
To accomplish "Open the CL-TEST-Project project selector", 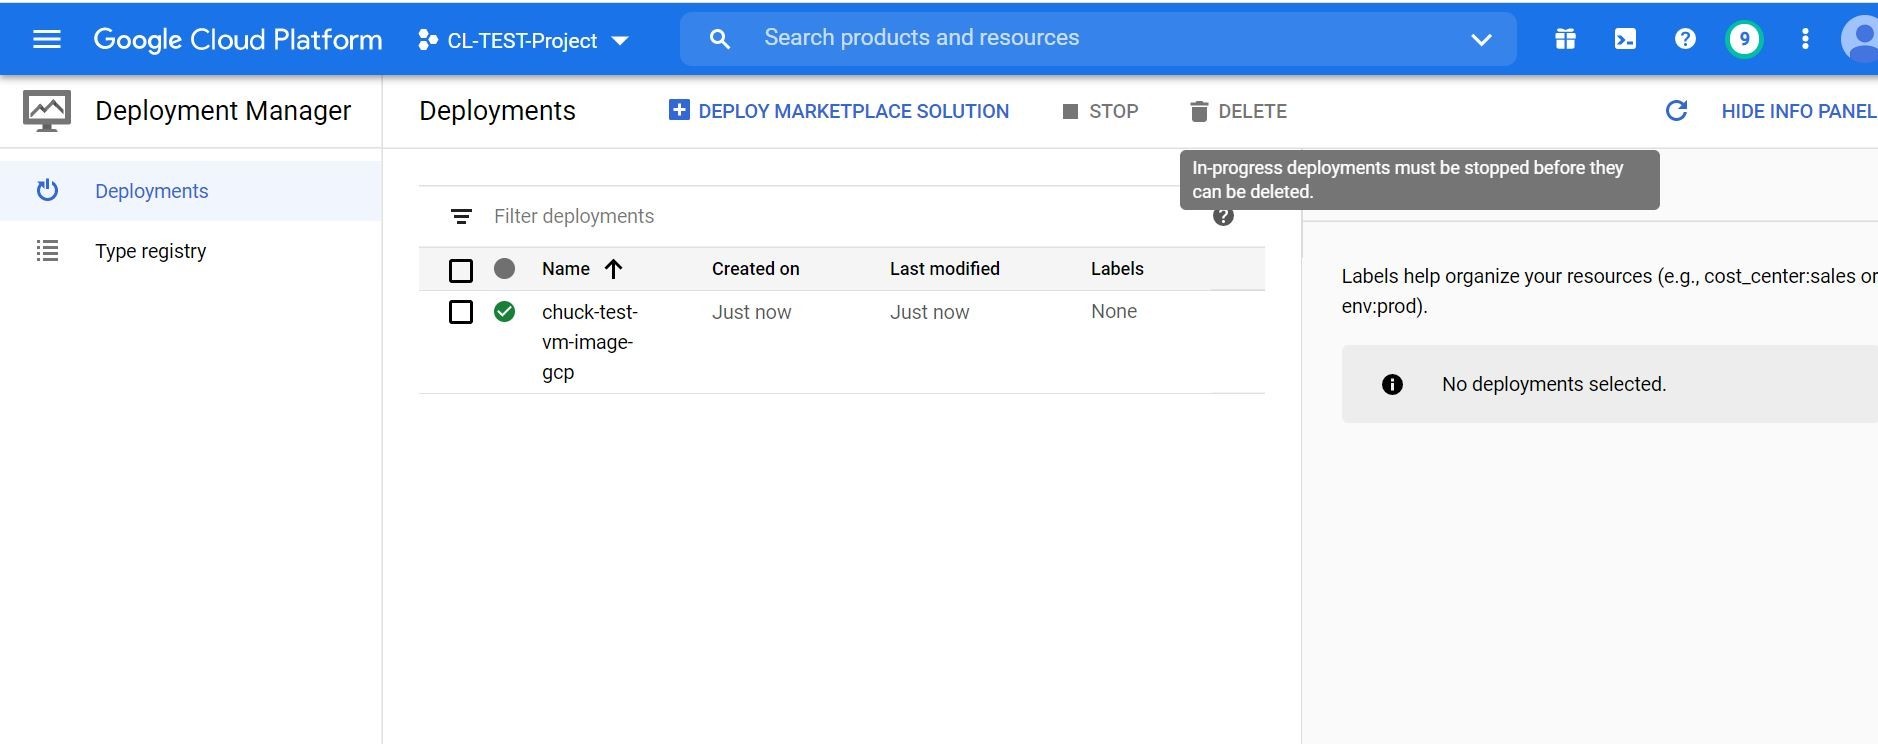I will [x=523, y=40].
